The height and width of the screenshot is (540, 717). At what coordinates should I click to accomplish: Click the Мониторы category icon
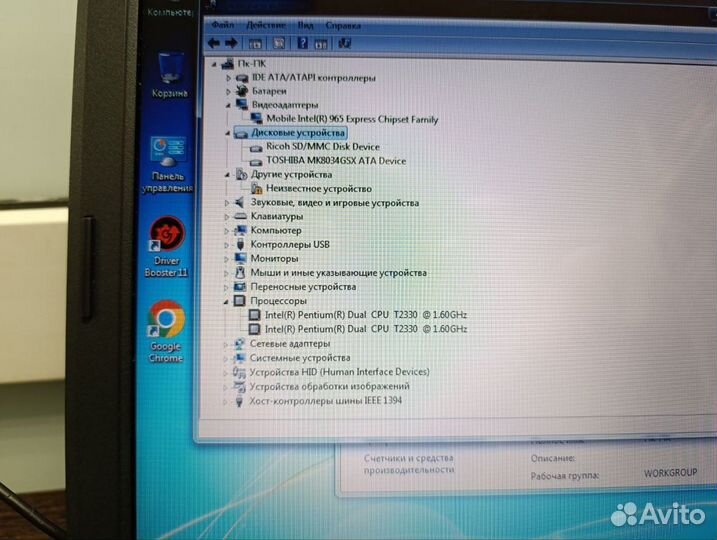click(x=241, y=258)
